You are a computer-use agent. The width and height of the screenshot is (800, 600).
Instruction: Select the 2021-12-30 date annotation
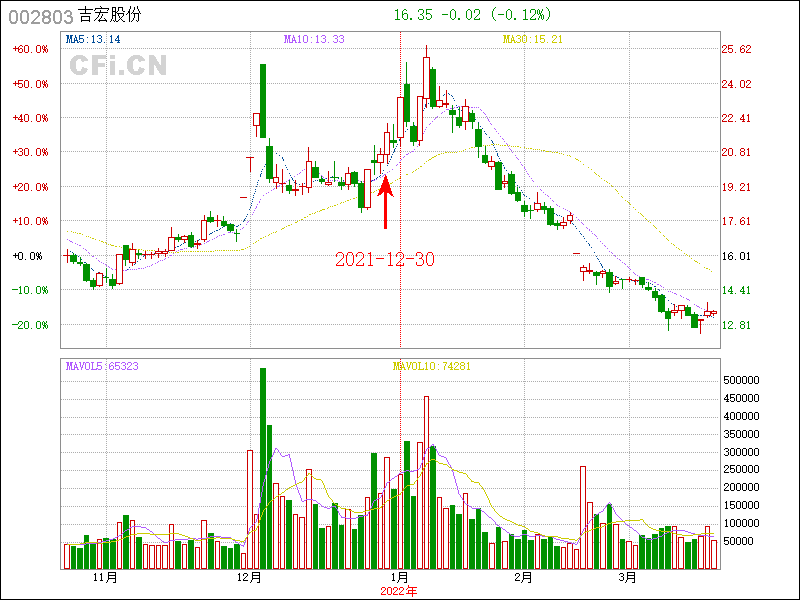385,259
